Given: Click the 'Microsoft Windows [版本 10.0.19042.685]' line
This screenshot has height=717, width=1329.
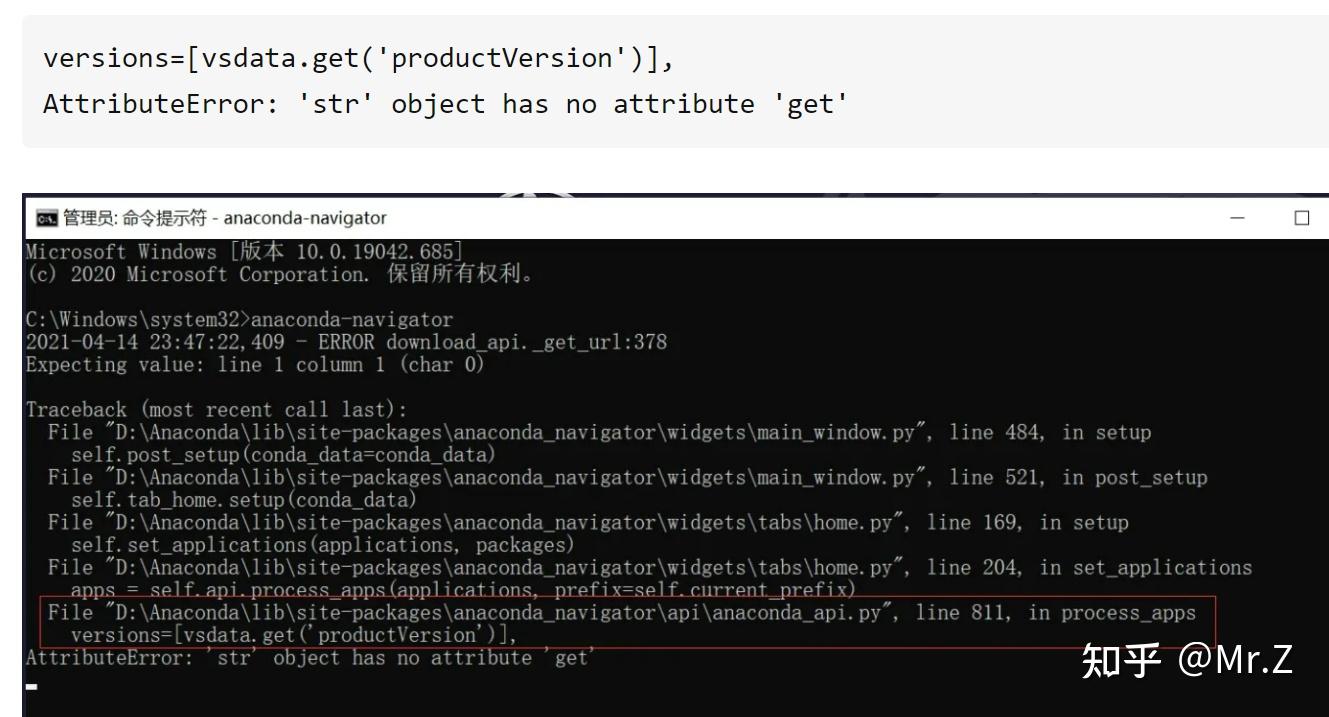Looking at the screenshot, I should (x=244, y=252).
